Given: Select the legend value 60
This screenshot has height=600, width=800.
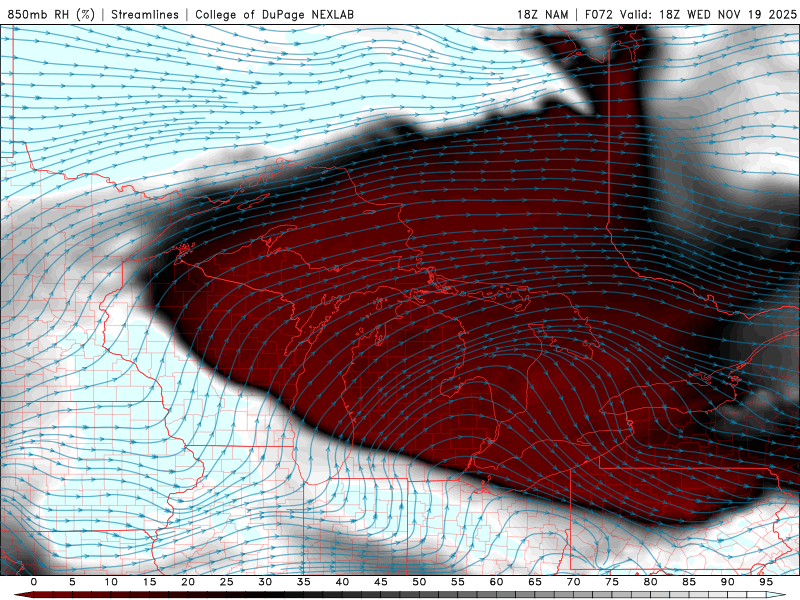Looking at the screenshot, I should pos(496,582).
